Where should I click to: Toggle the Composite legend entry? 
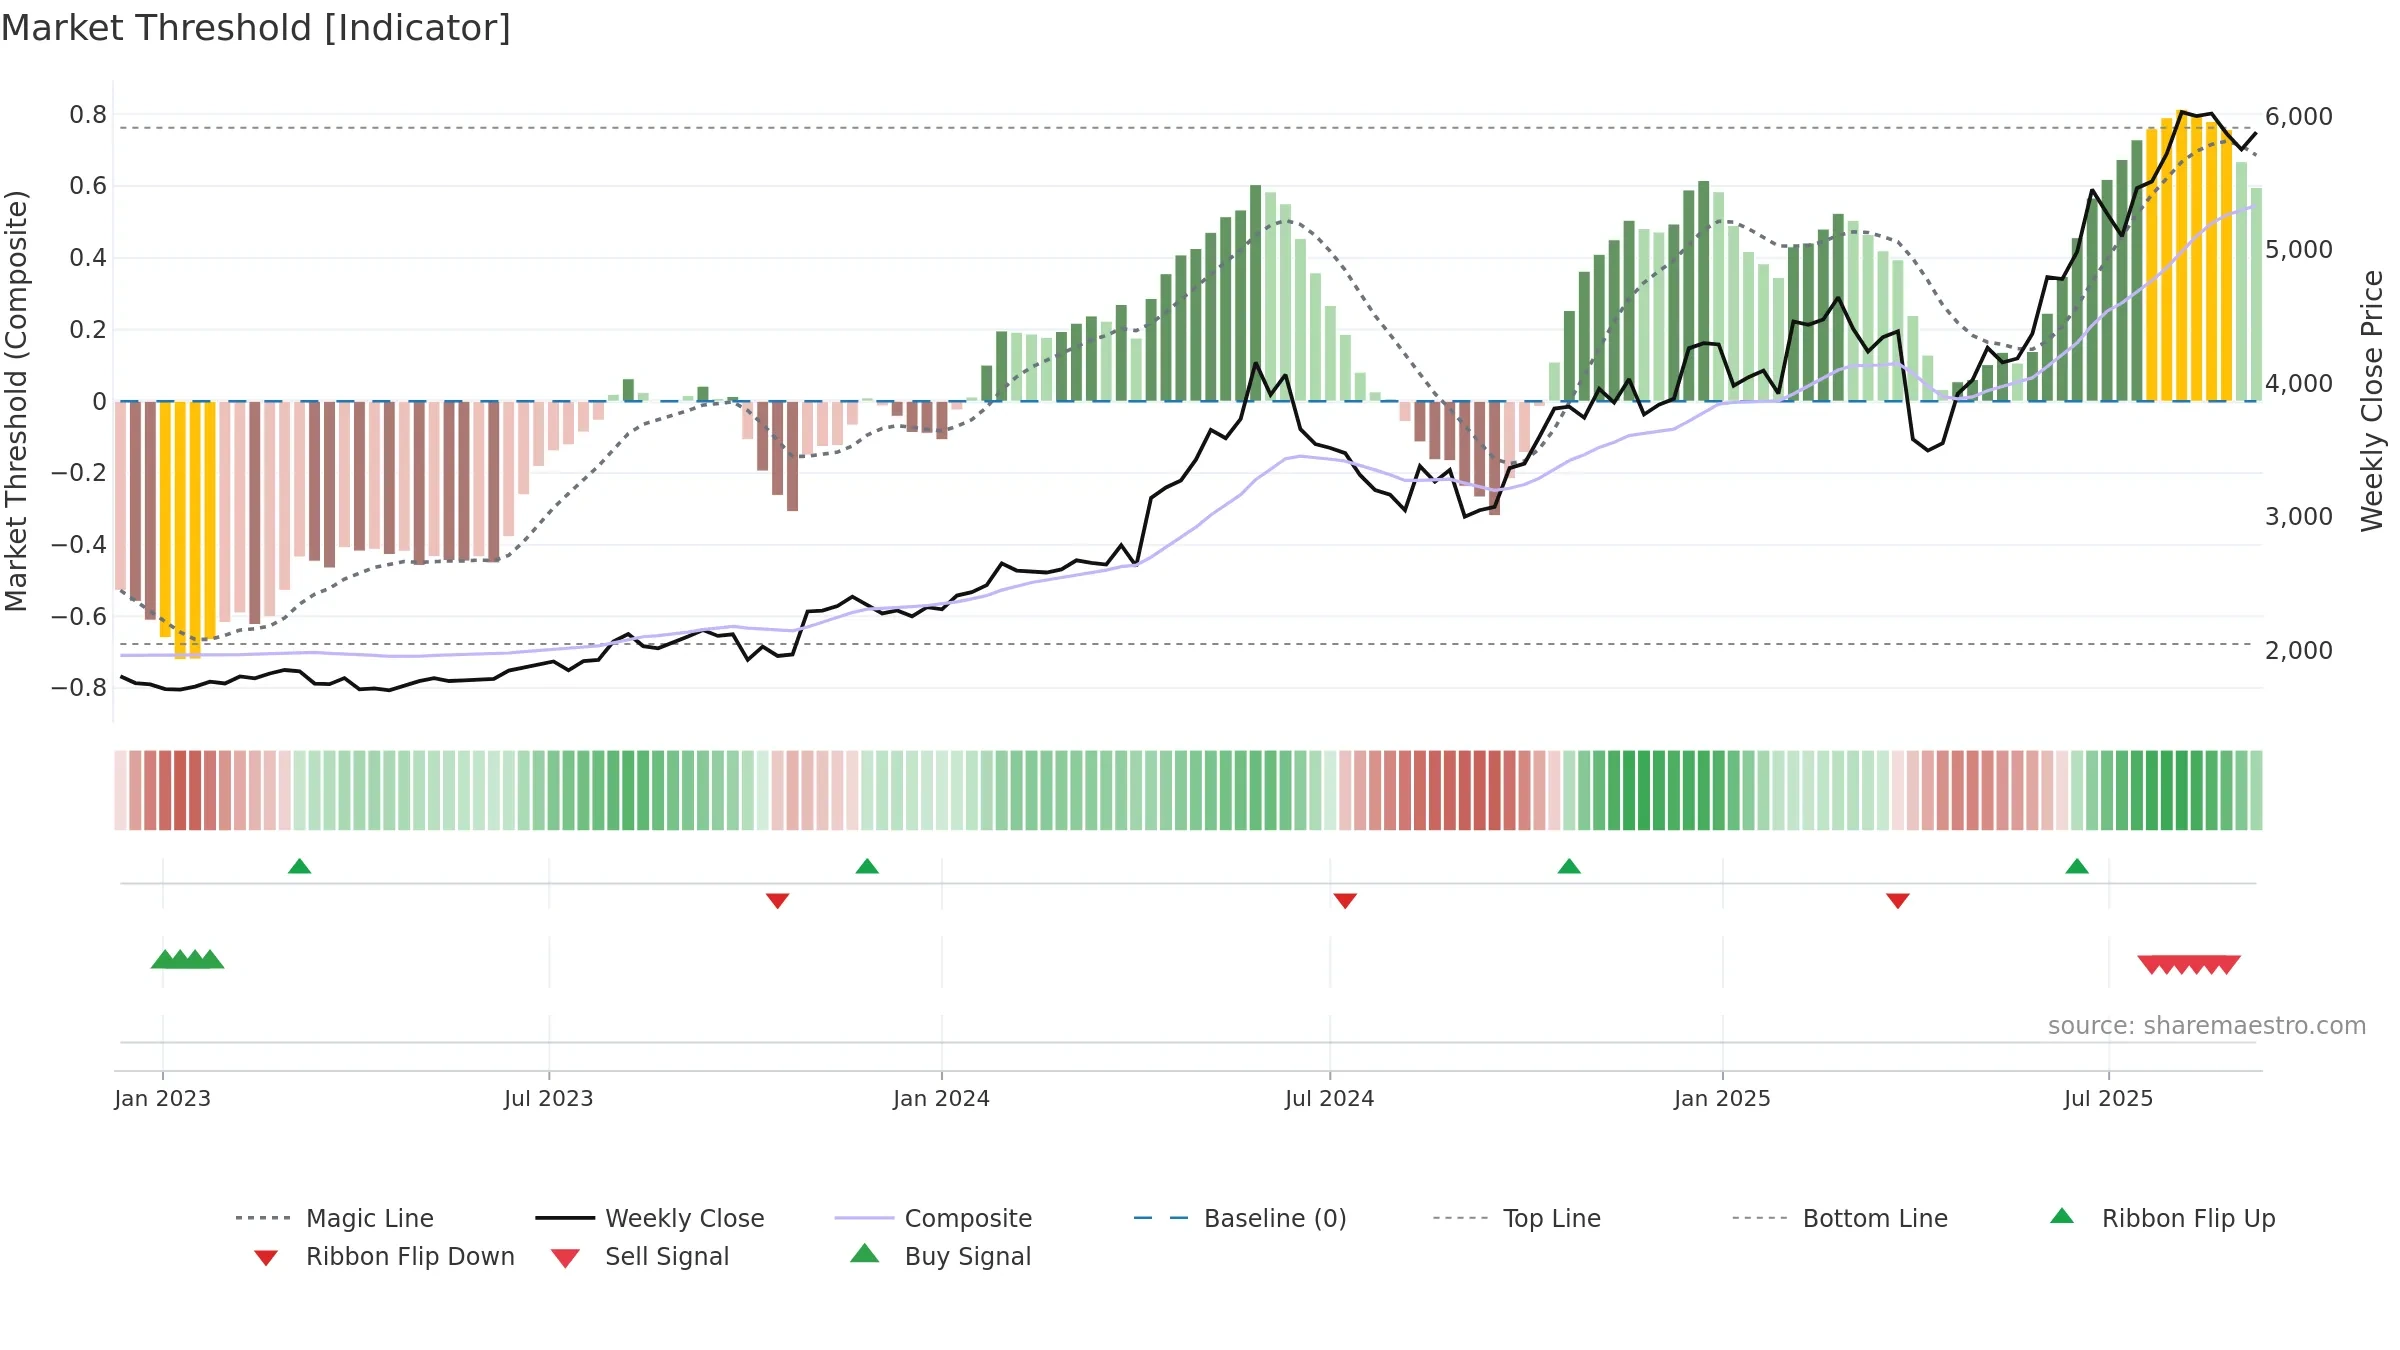tap(933, 1218)
